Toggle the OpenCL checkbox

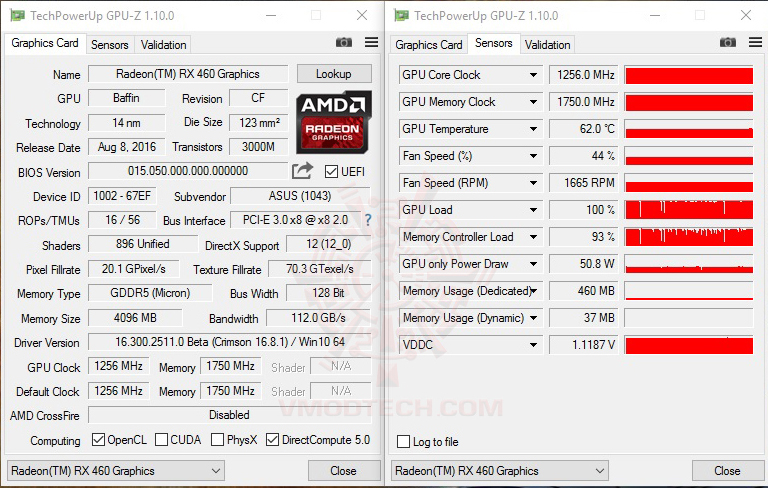(98, 439)
